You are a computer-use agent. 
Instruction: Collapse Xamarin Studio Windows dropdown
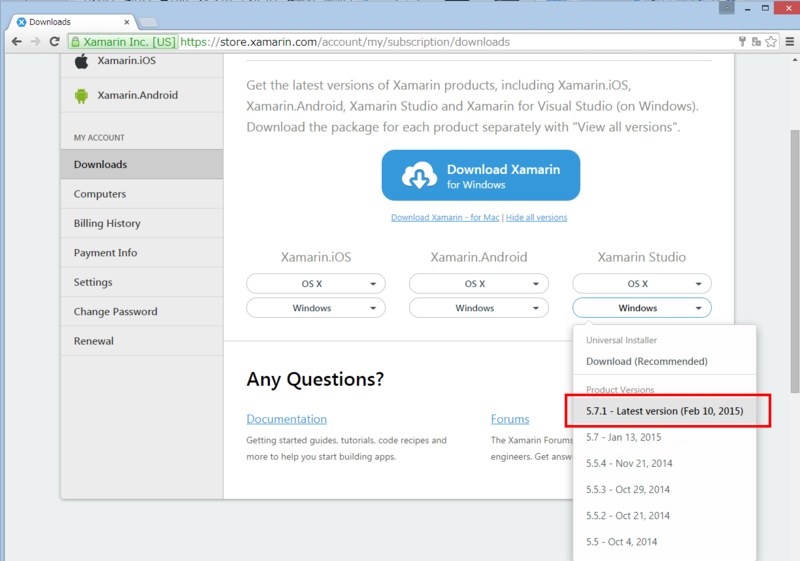[x=642, y=308]
